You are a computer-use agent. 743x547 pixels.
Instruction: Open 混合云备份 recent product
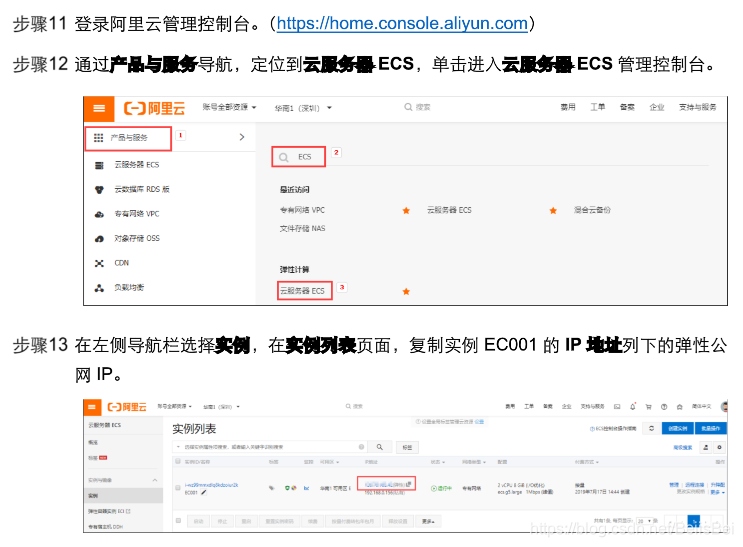592,210
